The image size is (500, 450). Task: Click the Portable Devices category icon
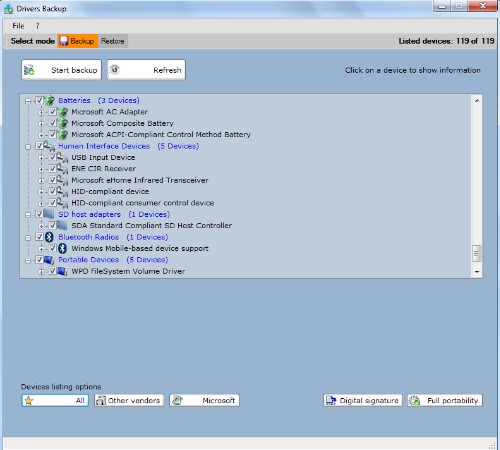(49, 260)
